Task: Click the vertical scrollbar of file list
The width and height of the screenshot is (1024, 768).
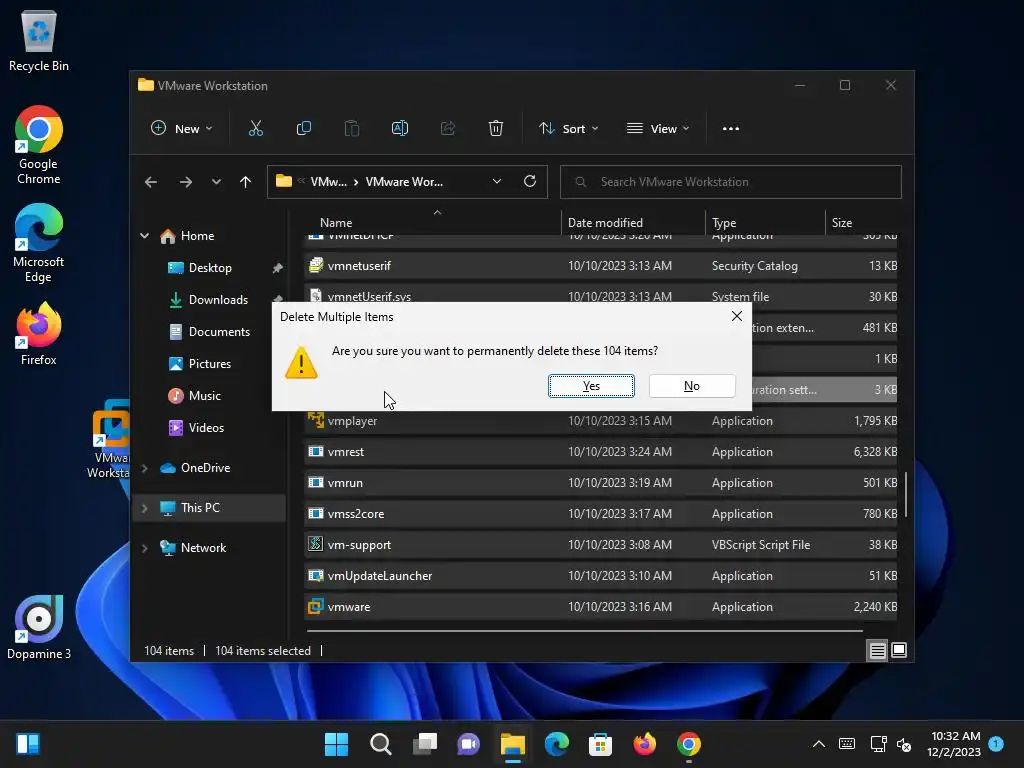Action: click(906, 495)
